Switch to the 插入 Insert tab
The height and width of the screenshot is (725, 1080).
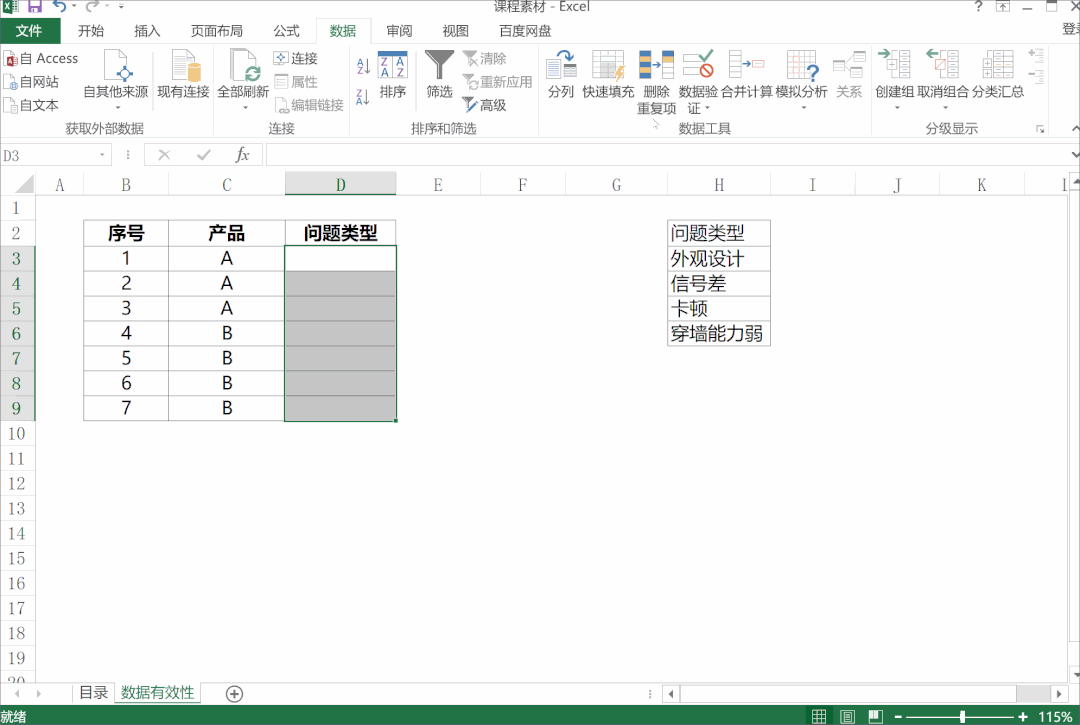tap(147, 31)
